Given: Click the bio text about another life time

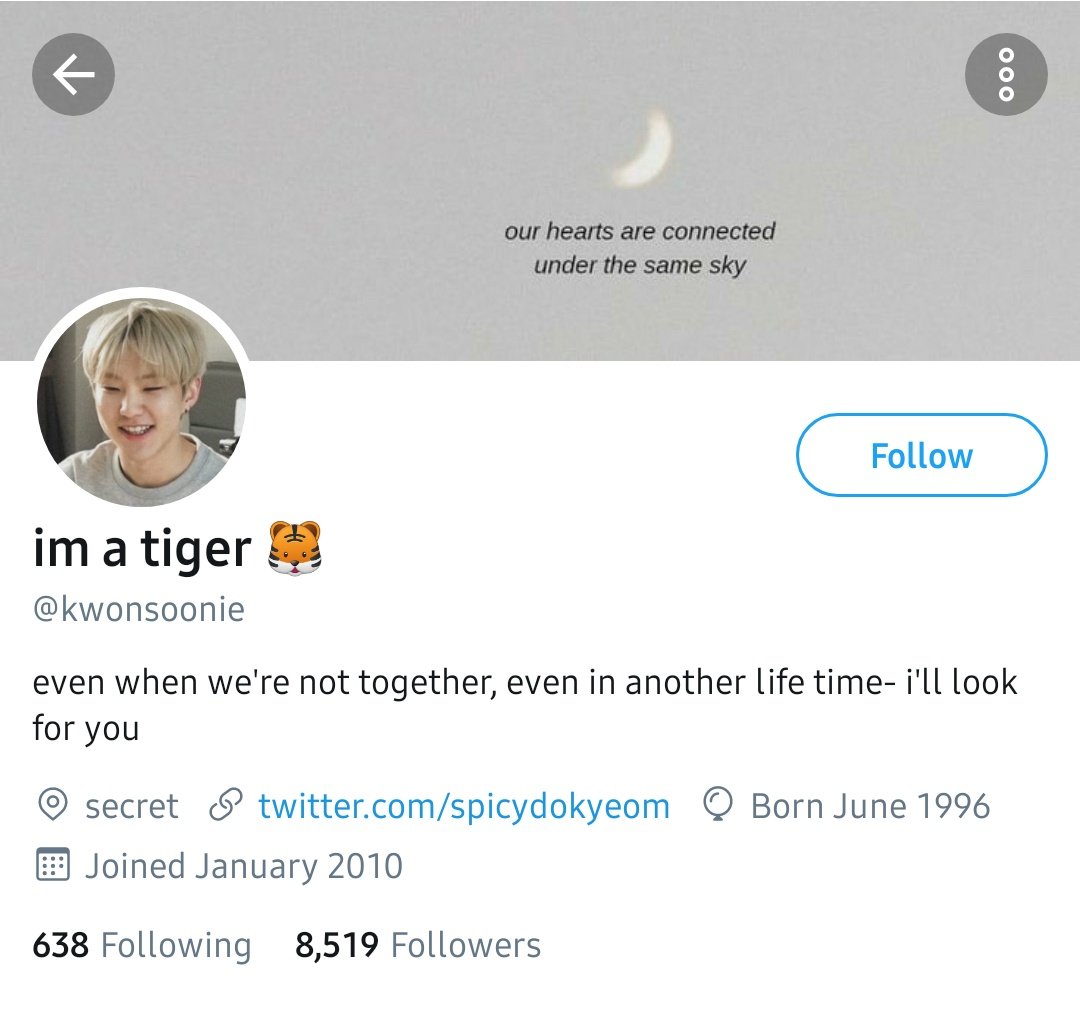Looking at the screenshot, I should 525,705.
